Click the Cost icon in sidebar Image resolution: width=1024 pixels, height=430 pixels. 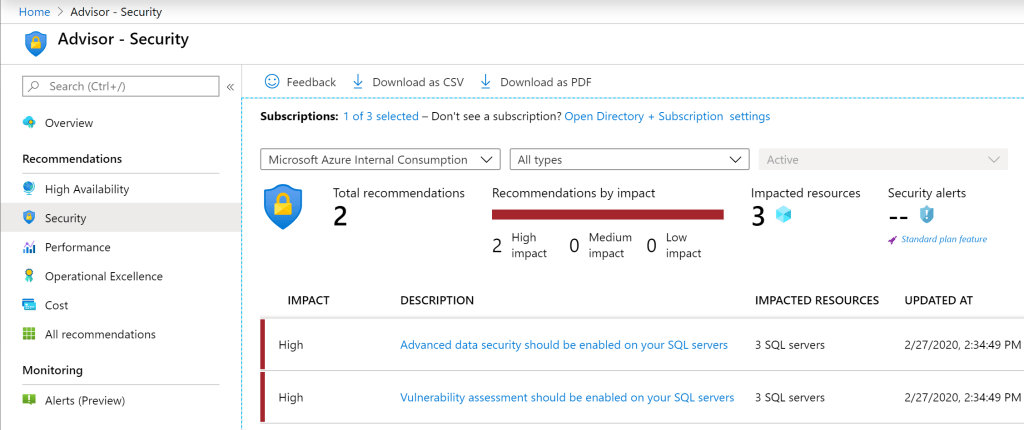pos(29,305)
